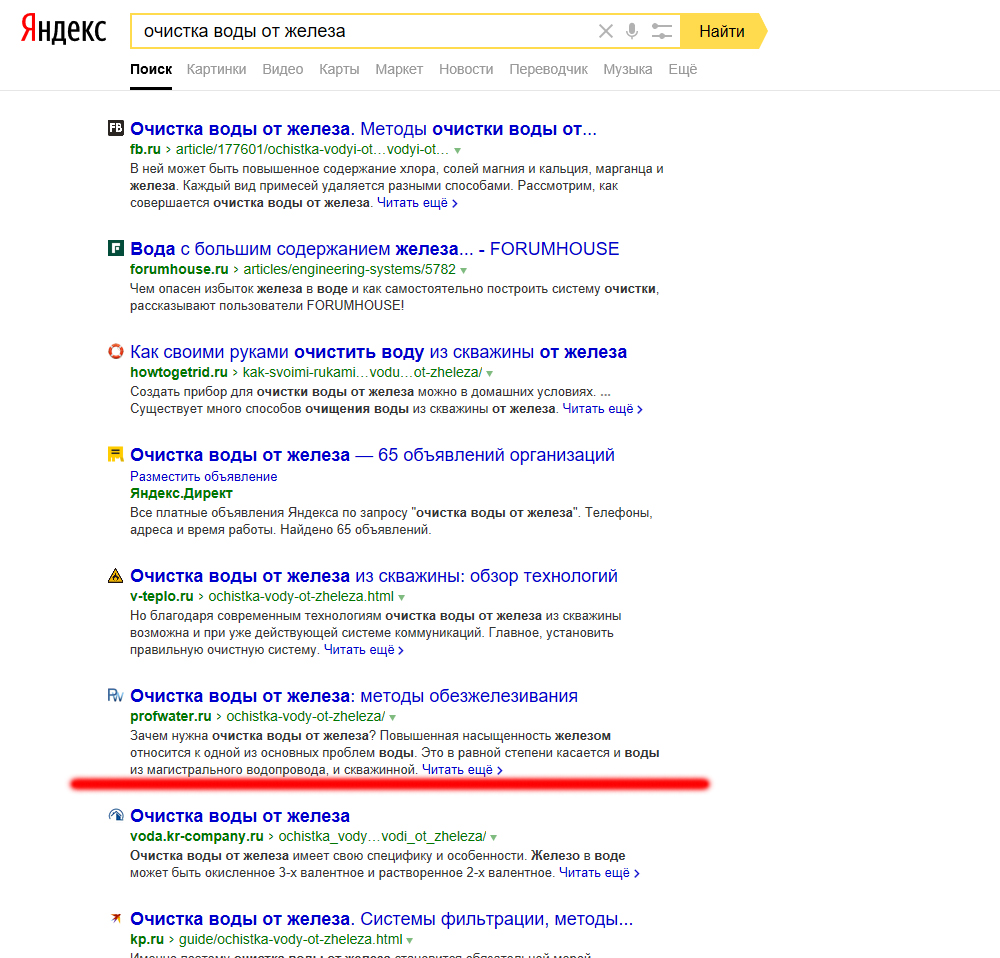Click 'Читать ещё' in howtogetrid.ru snippet

pyautogui.click(x=603, y=409)
